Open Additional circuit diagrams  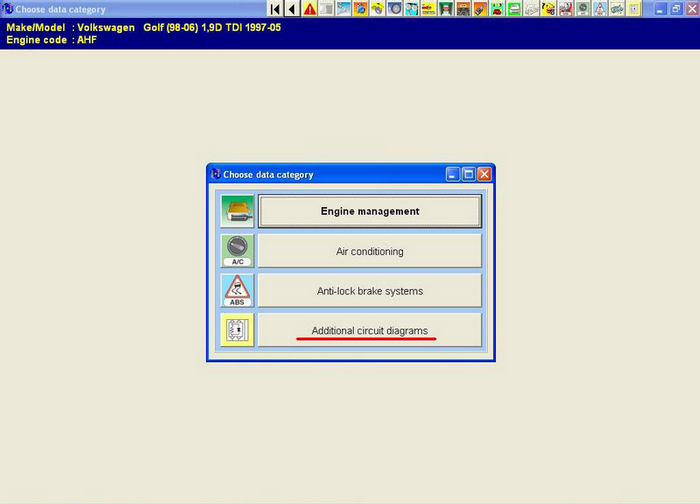(x=370, y=330)
